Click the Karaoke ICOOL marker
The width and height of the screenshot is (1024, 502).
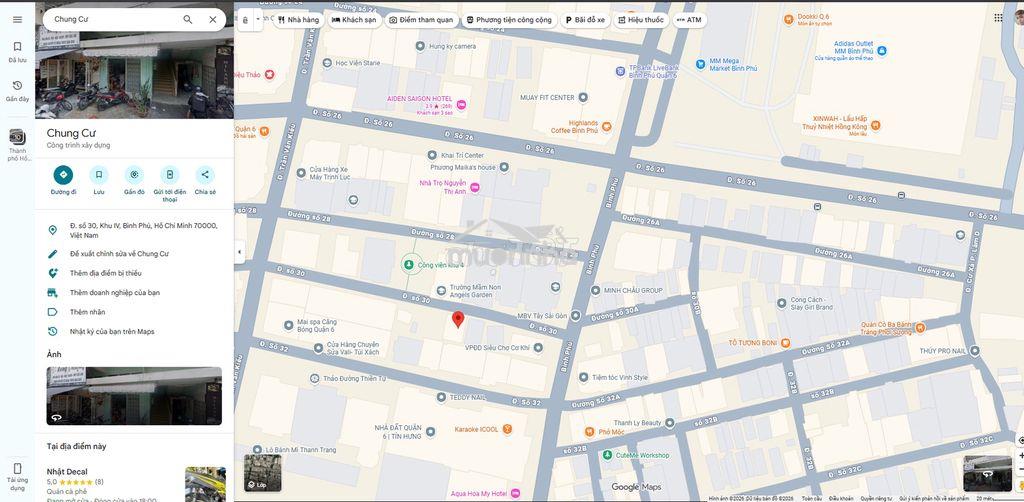(x=507, y=429)
